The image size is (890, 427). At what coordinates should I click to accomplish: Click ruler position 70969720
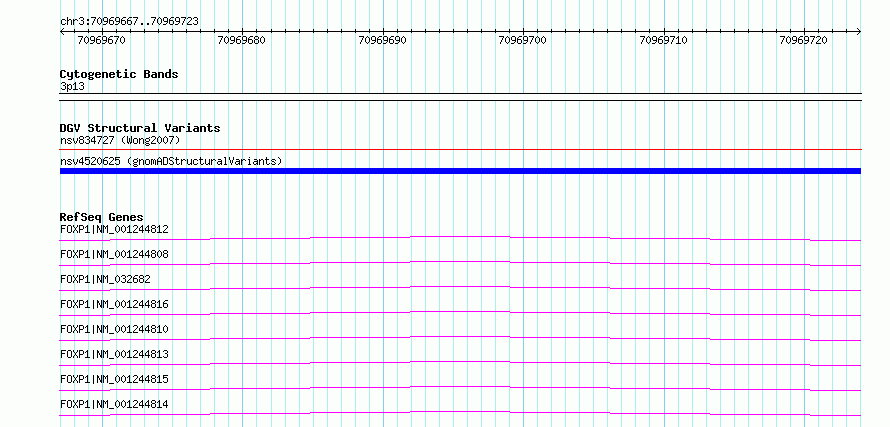point(803,40)
